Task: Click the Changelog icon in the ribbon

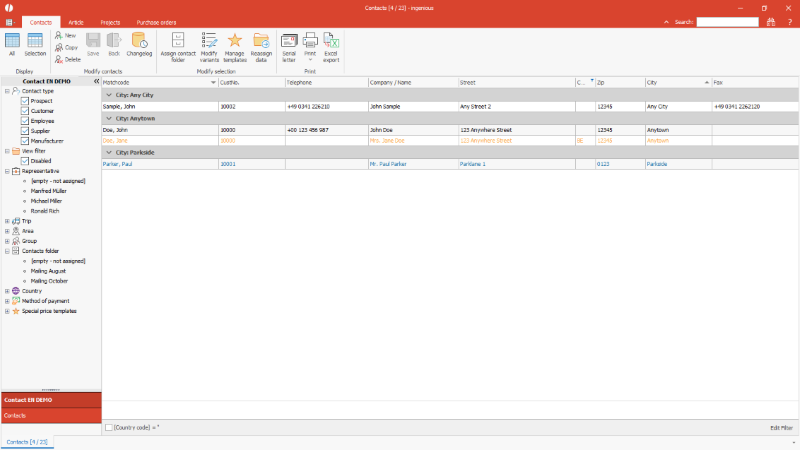Action: pyautogui.click(x=139, y=42)
